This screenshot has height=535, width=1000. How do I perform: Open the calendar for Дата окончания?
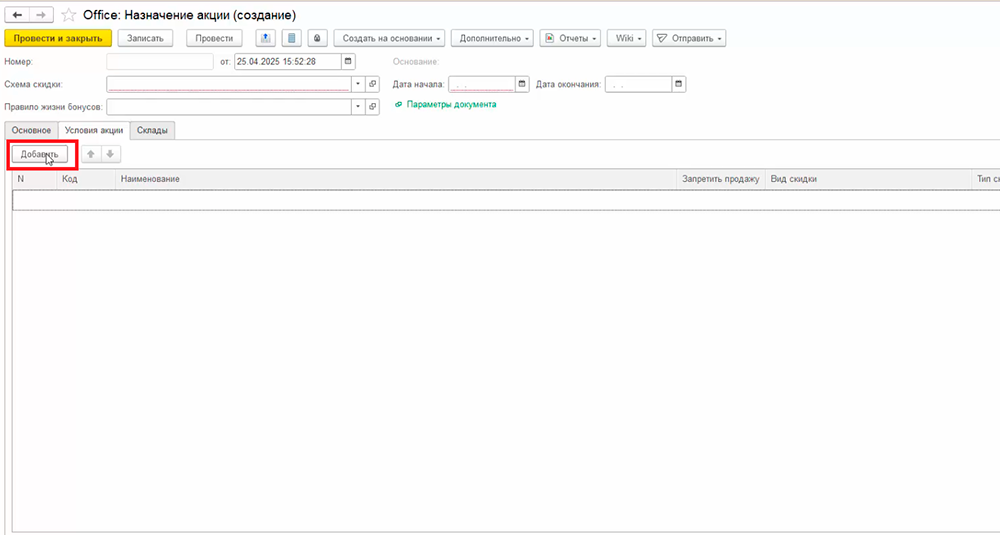[679, 84]
